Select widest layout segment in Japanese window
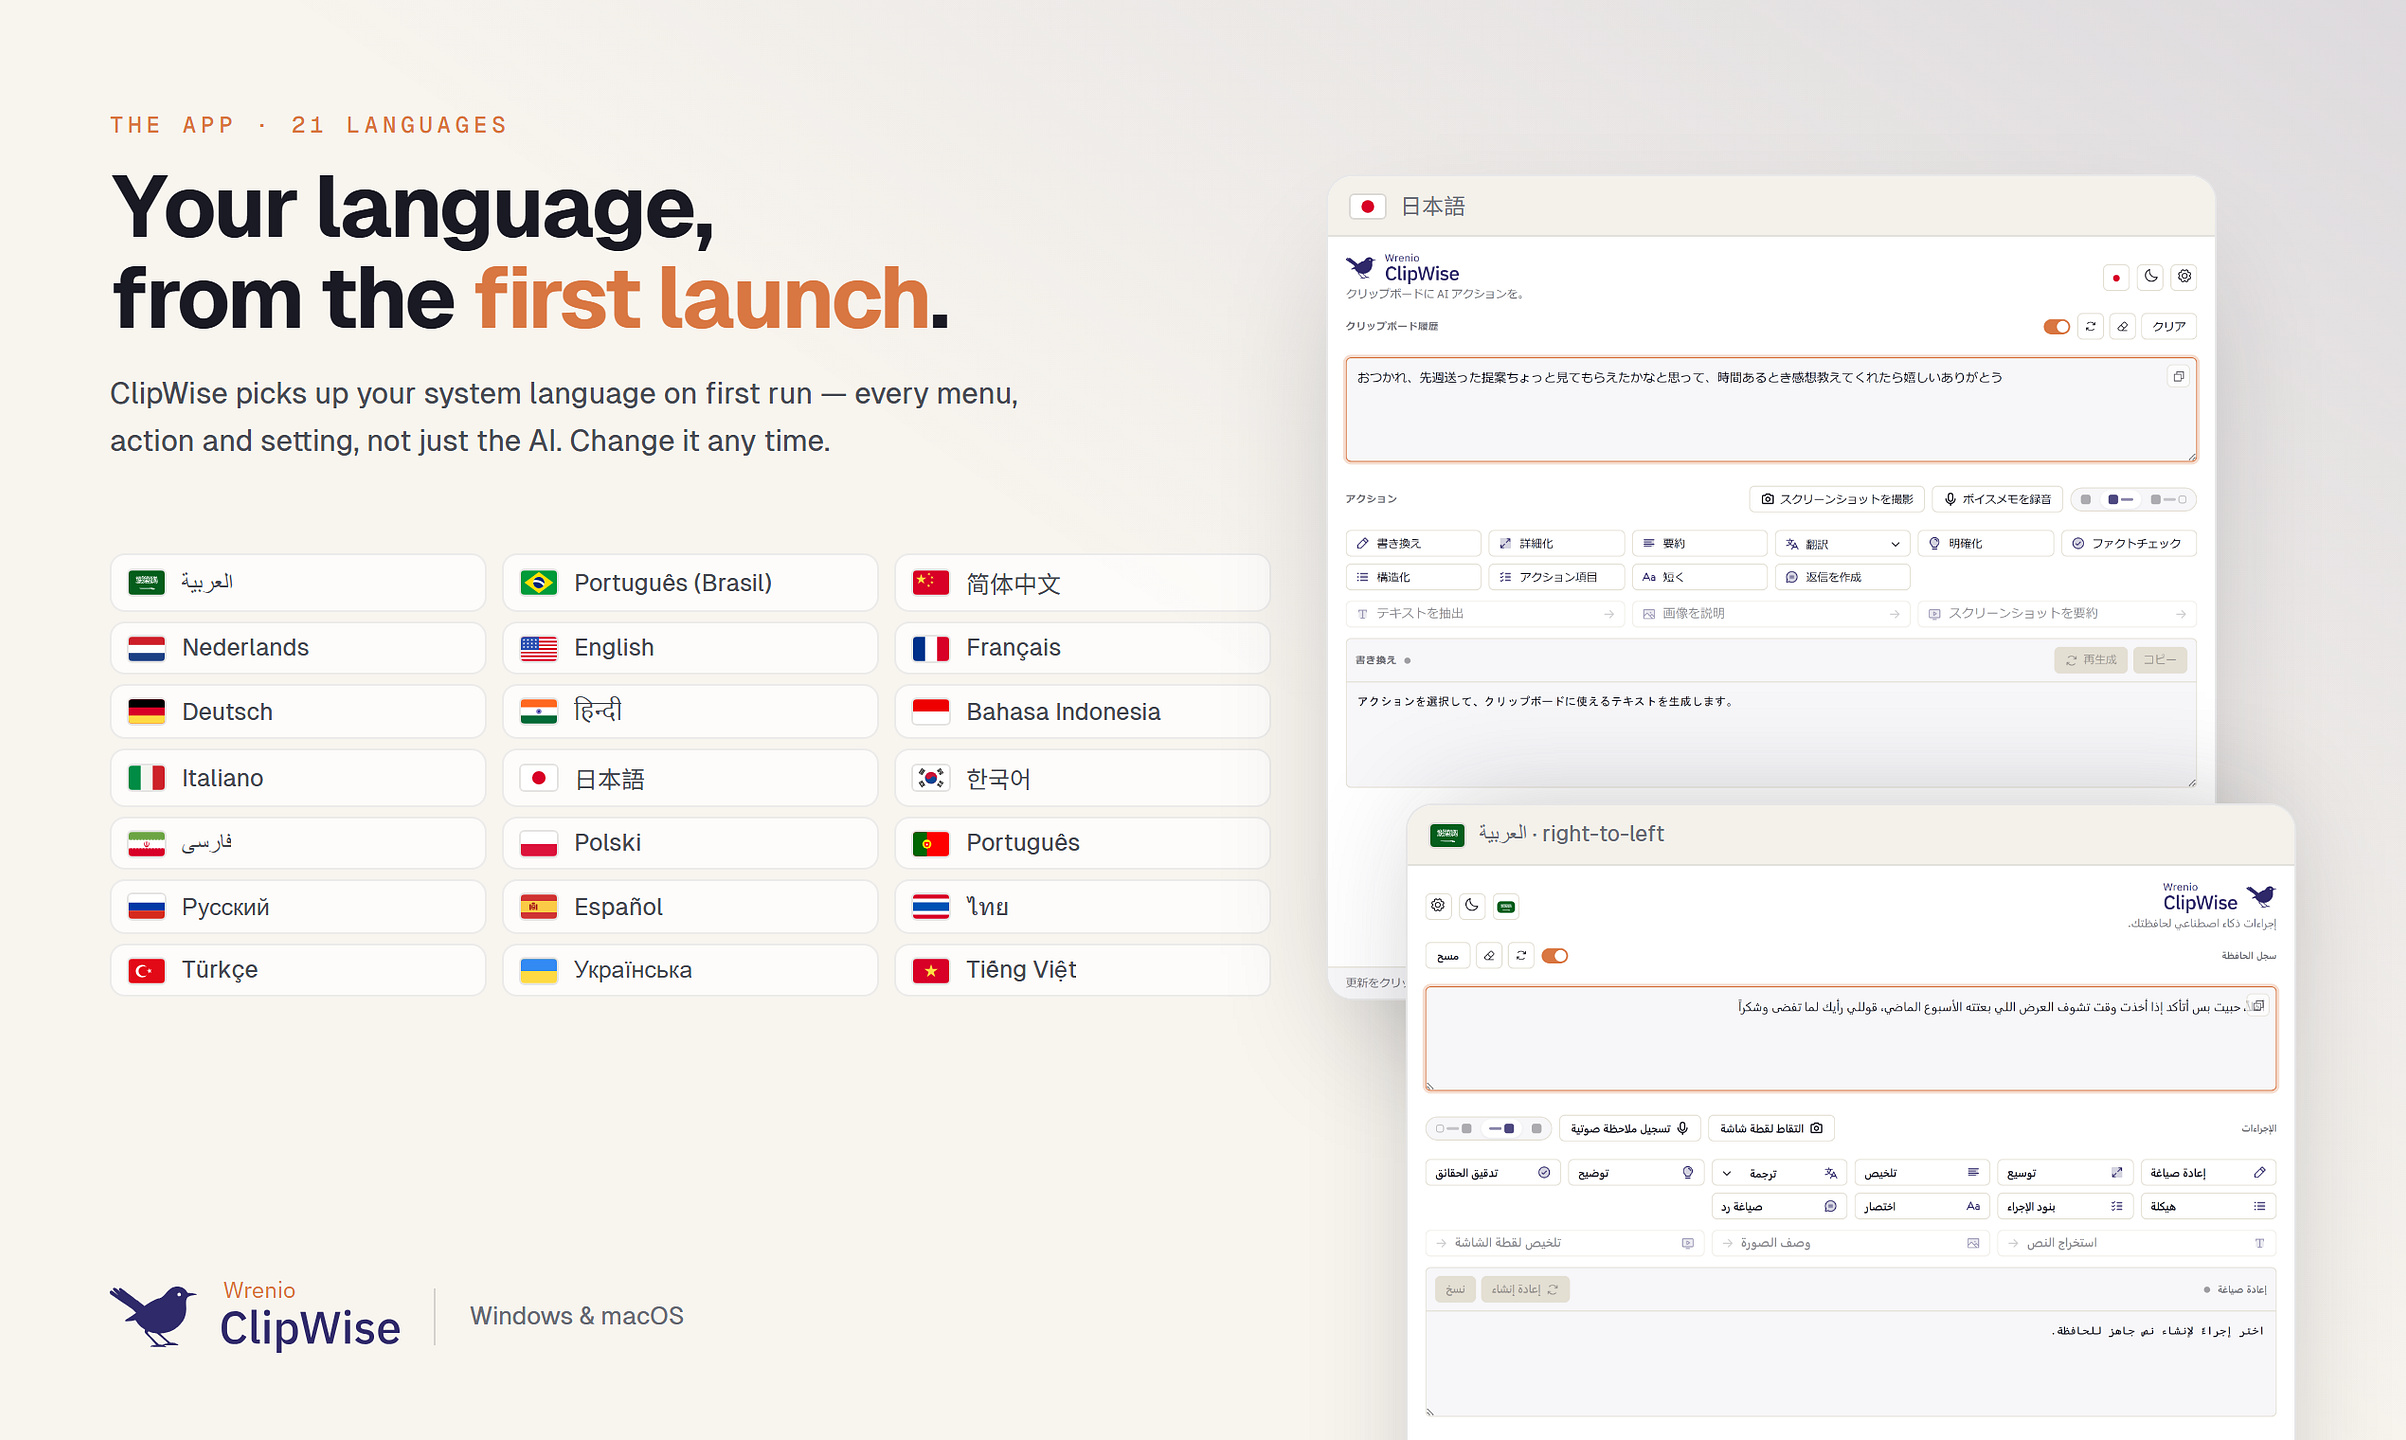 point(2168,499)
